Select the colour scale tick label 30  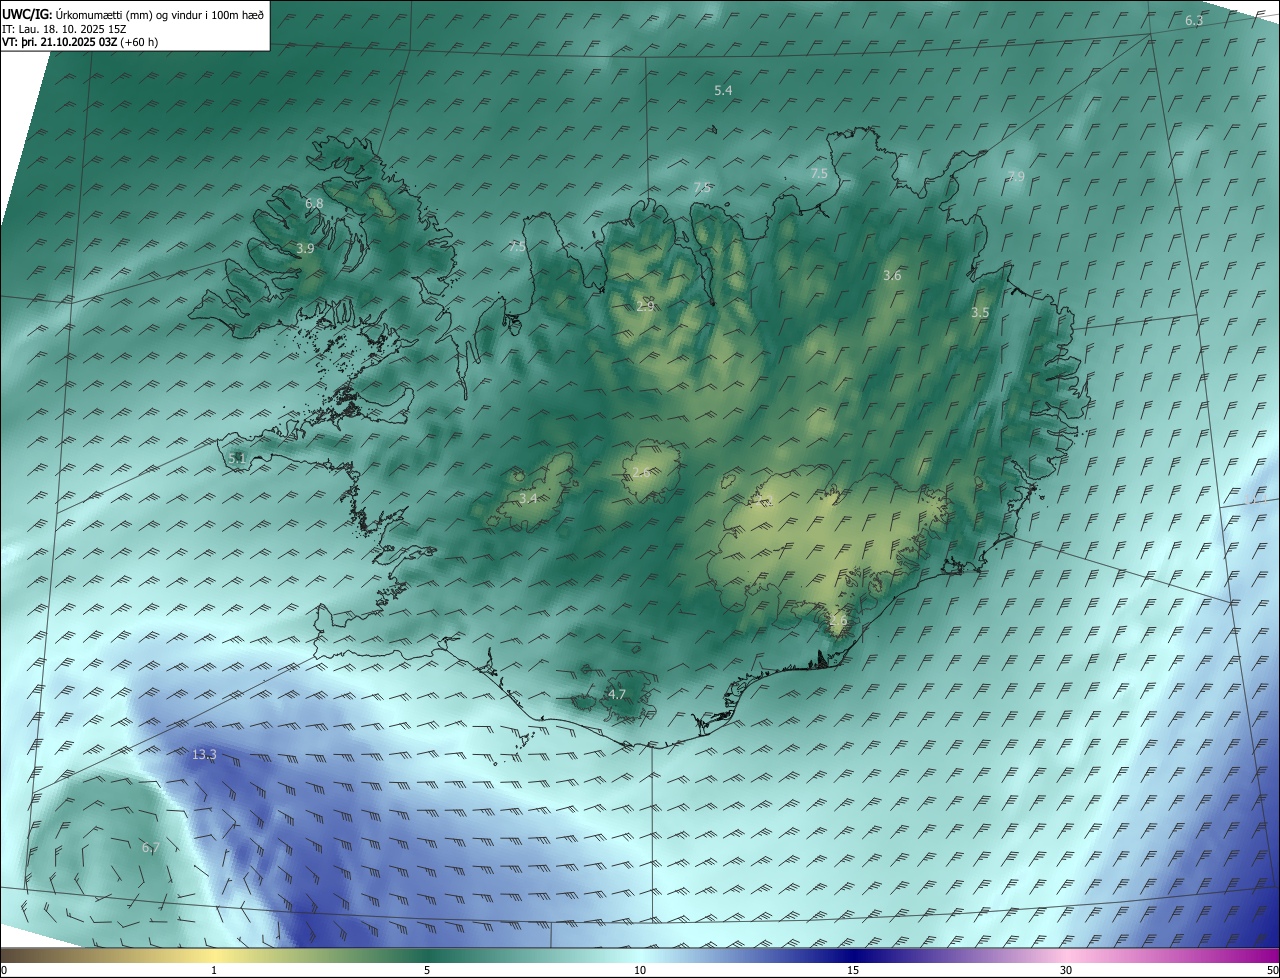click(x=1066, y=970)
